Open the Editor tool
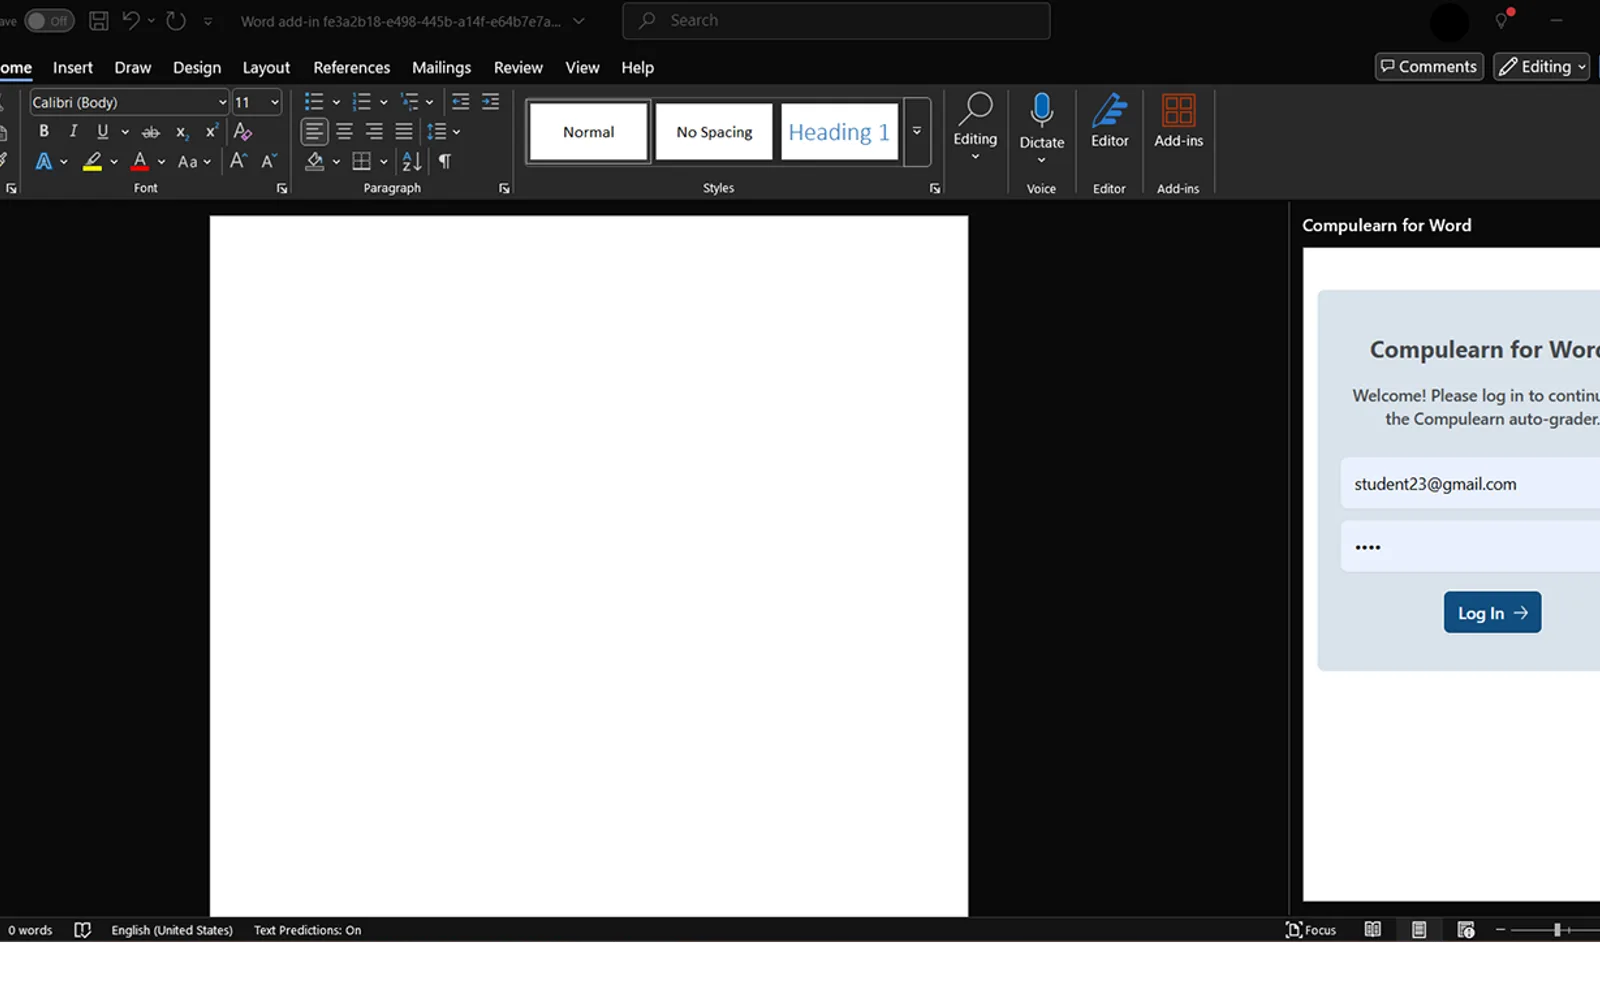Screen dimensions: 1600x1000 (x=1109, y=120)
